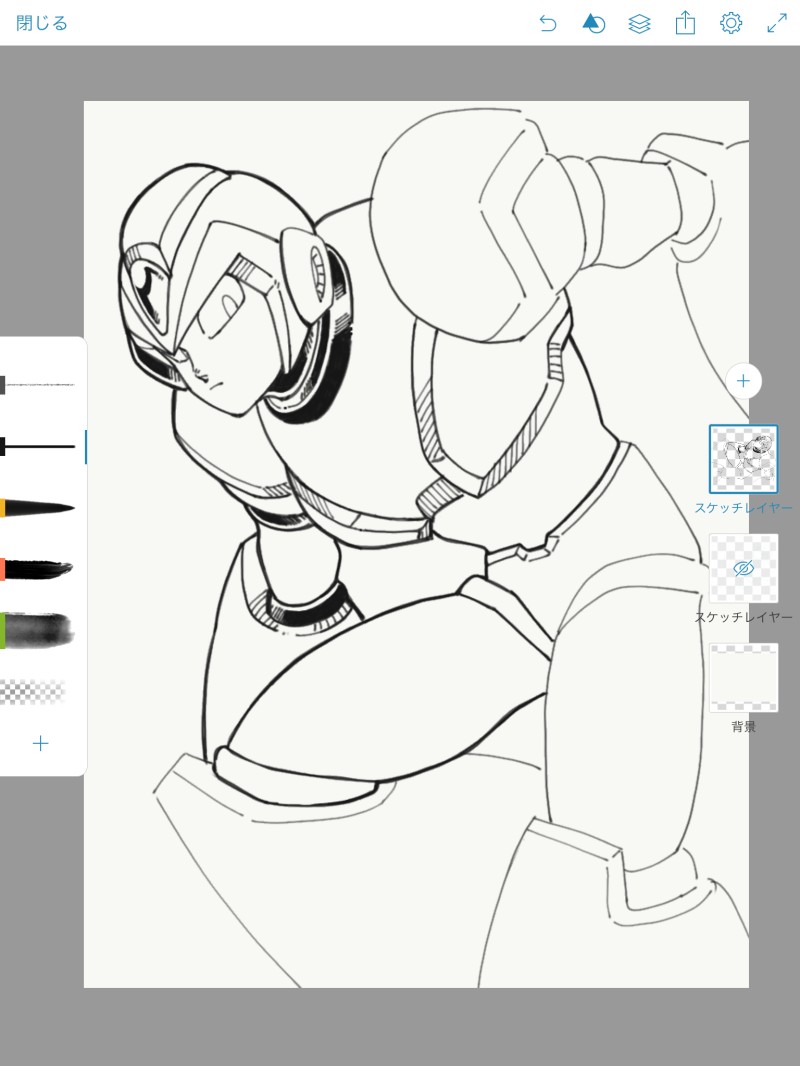The image size is (800, 1066).
Task: Tap the yellow color tab of marker
Action: coord(3,508)
